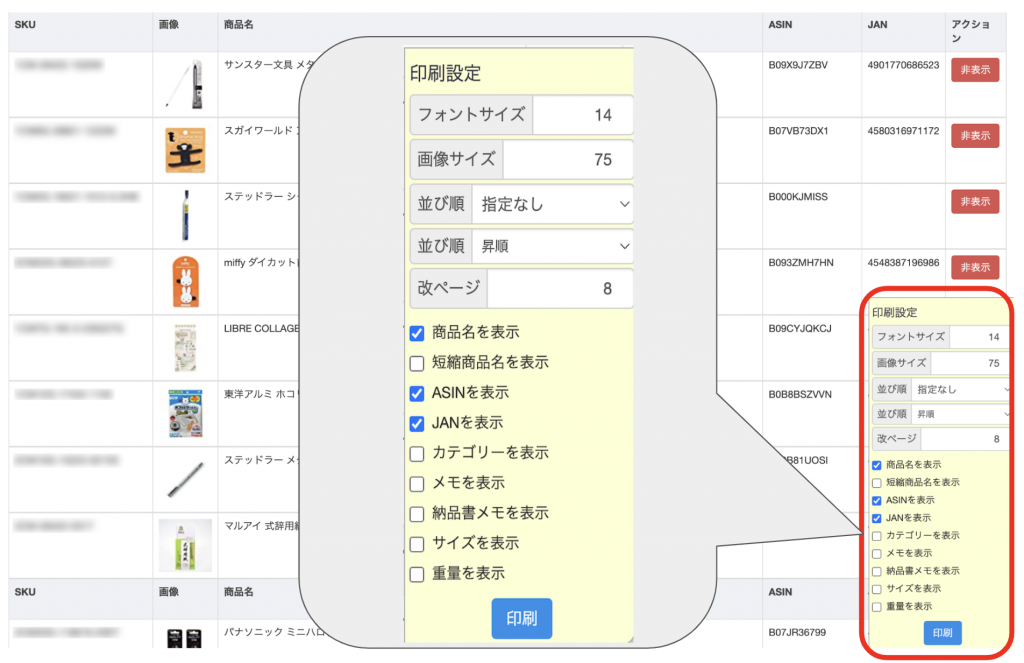This screenshot has width=1024, height=663.
Task: Select ASIN cell B0B8BSZVVN
Action: click(x=800, y=395)
